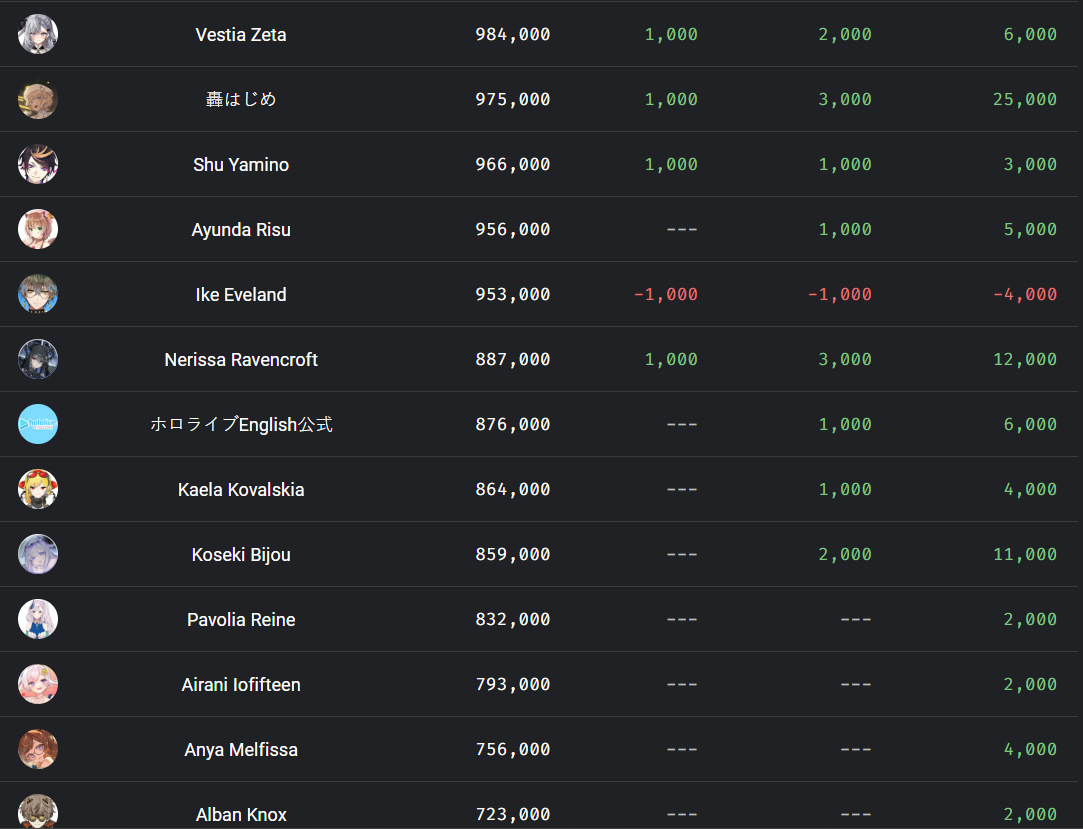Click the ホロライブEnglish公式 channel name
Image resolution: width=1083 pixels, height=829 pixels.
[241, 425]
